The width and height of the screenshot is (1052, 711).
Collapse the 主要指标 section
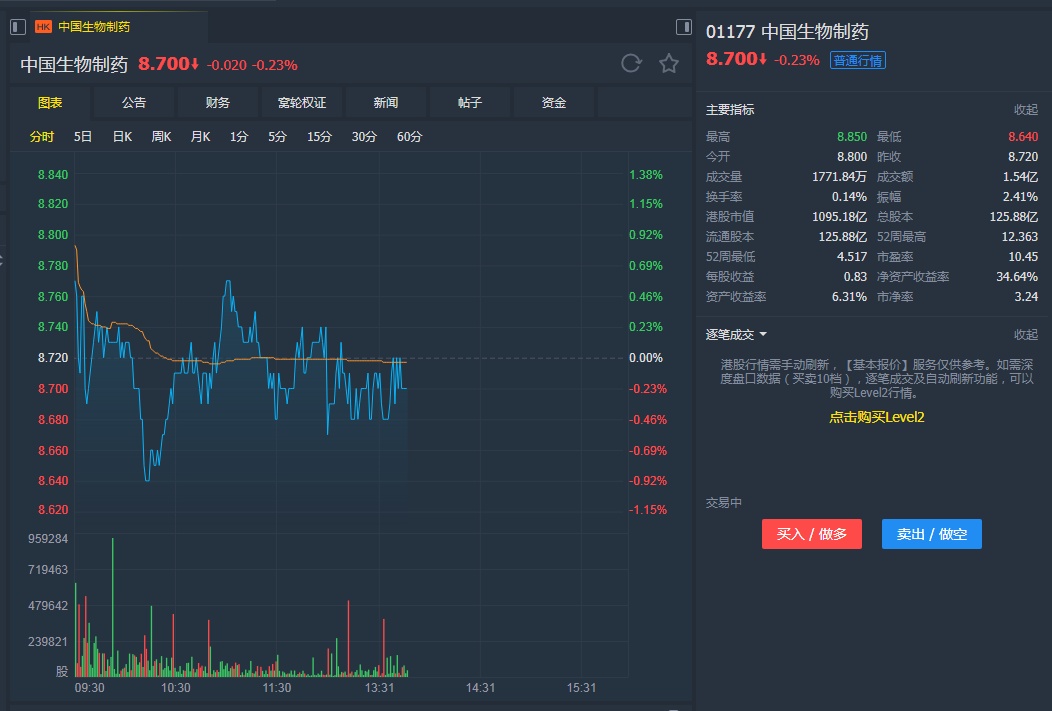pos(1026,109)
